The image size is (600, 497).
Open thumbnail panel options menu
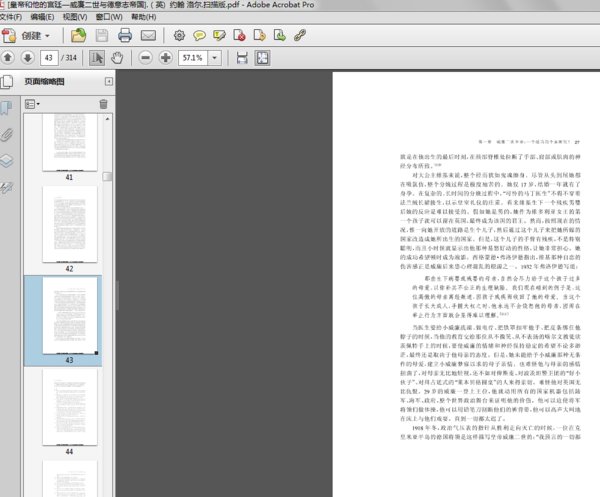[32, 103]
